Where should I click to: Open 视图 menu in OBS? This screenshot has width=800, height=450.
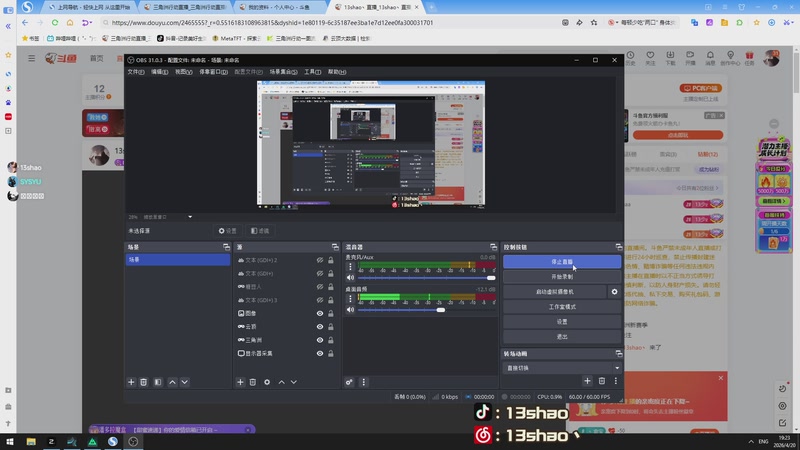184,72
